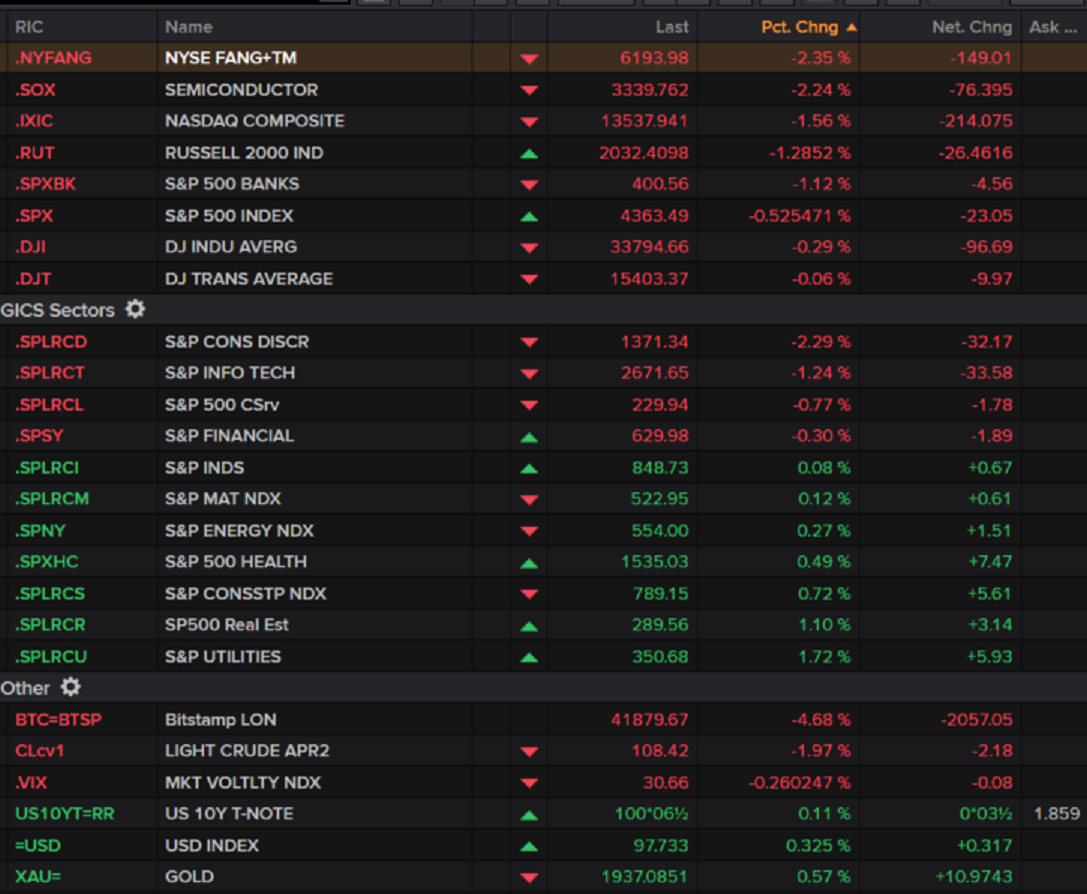The height and width of the screenshot is (894, 1087).
Task: Open the Other section settings gear
Action: [69, 687]
